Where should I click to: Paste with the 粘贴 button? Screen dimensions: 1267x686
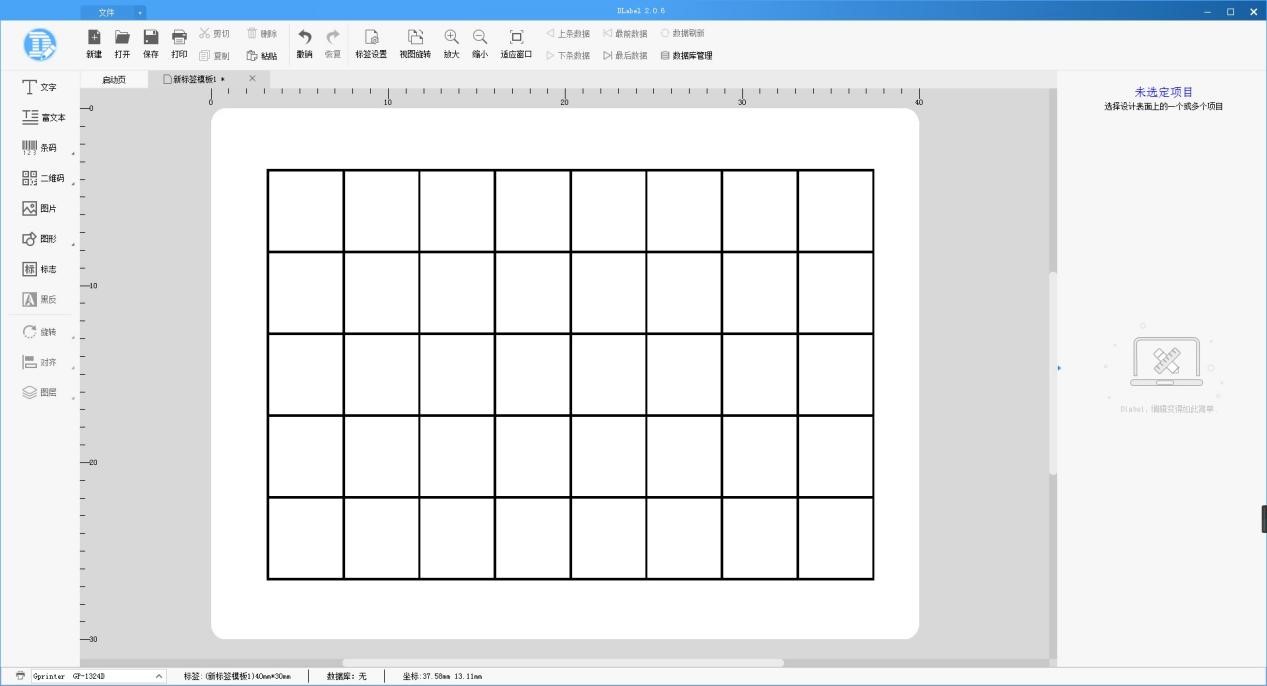pyautogui.click(x=262, y=56)
